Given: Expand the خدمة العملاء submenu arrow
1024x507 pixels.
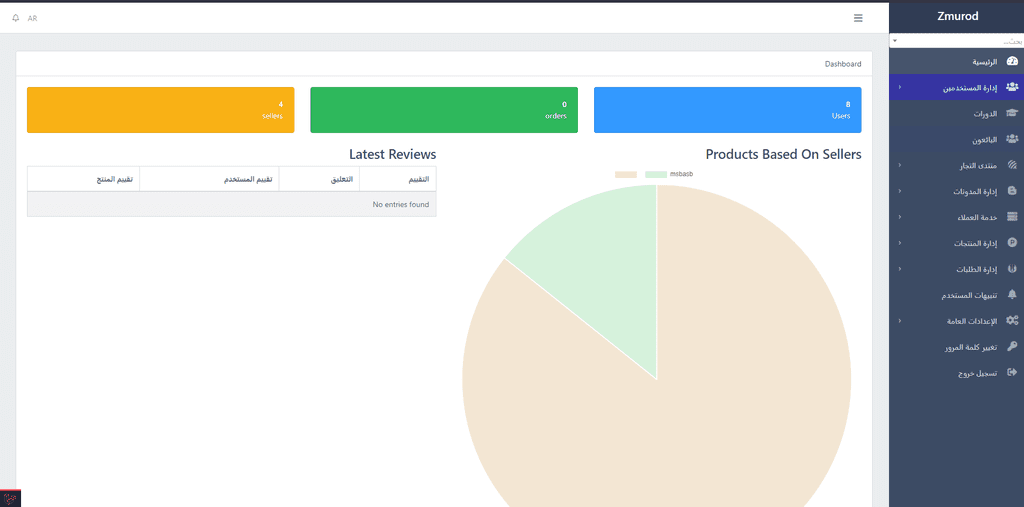Looking at the screenshot, I should (x=899, y=216).
